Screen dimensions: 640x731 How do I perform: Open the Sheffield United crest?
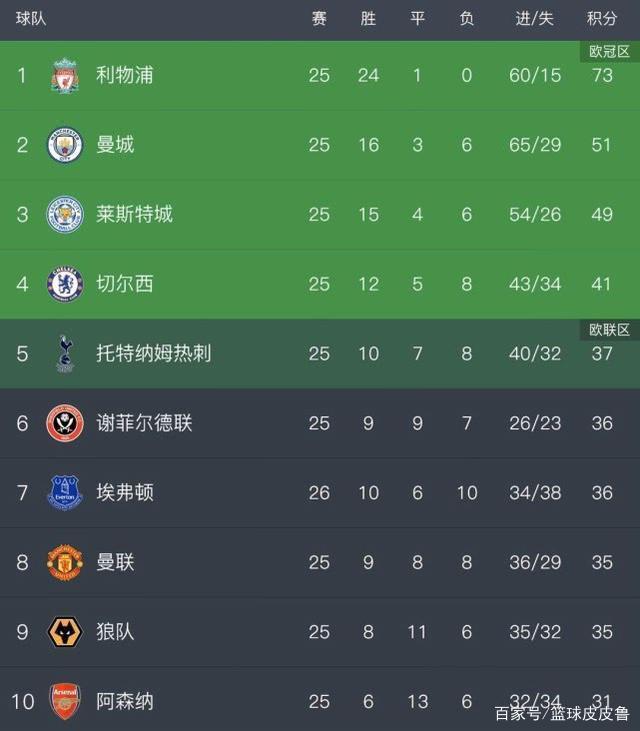coord(65,423)
